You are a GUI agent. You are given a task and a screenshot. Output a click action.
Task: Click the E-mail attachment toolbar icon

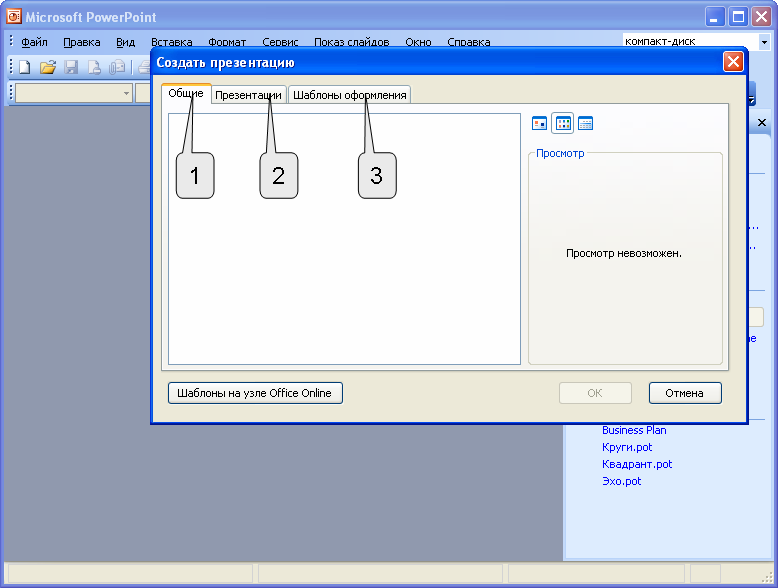click(117, 67)
